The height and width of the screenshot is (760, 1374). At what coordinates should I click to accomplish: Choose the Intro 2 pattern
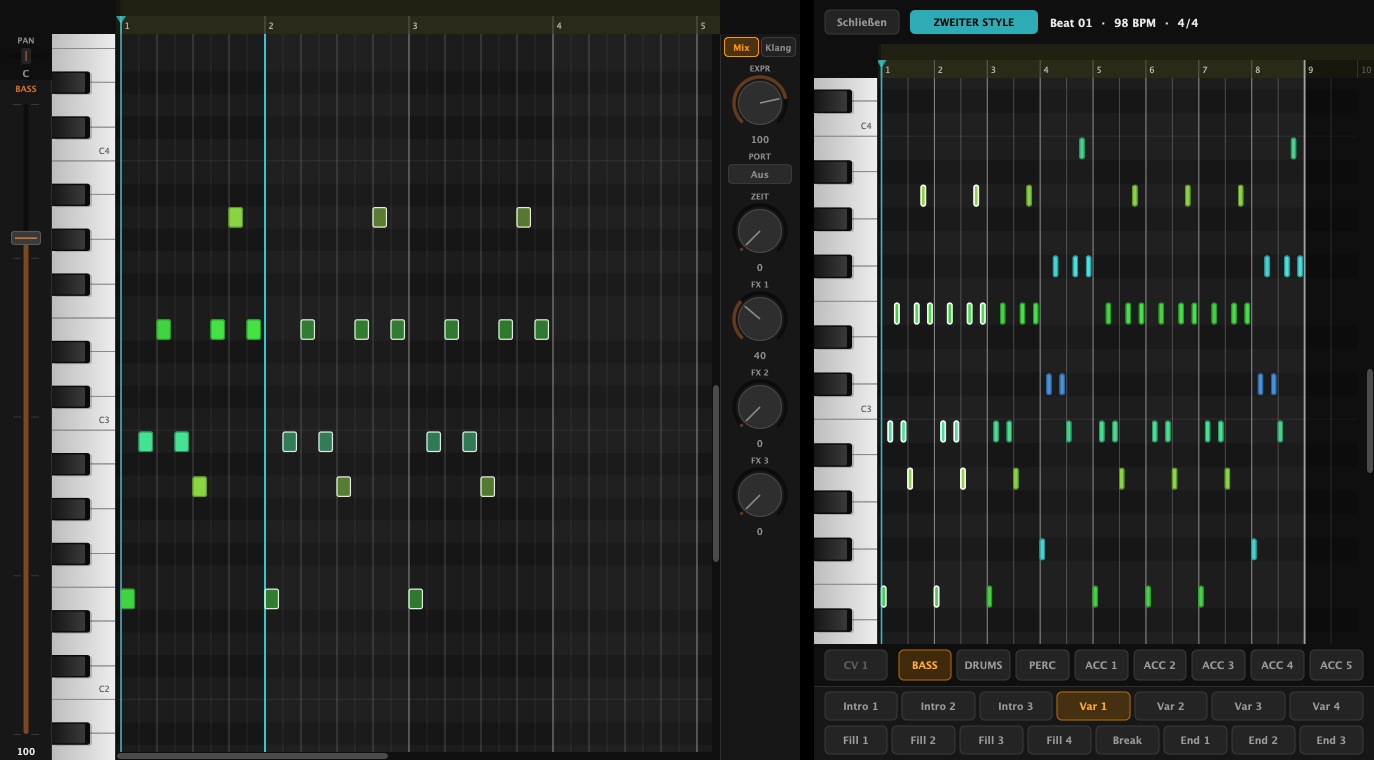938,706
